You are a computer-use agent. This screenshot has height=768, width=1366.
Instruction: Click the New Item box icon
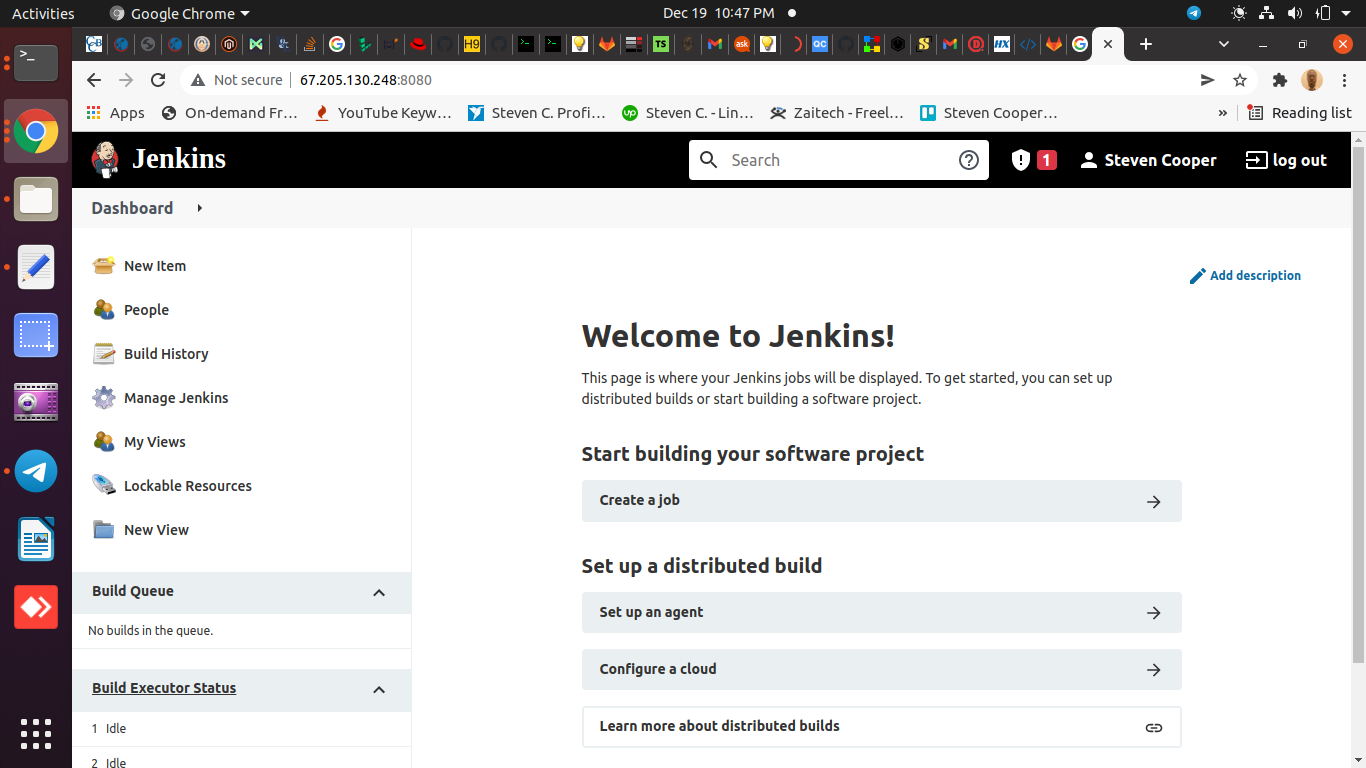104,265
